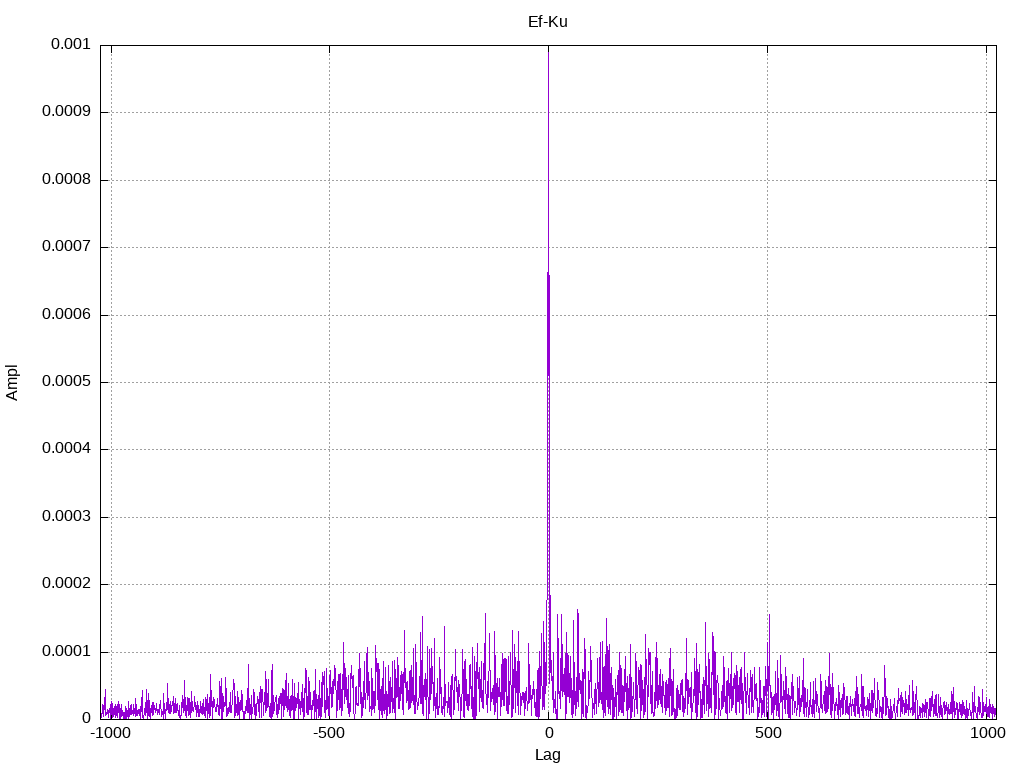Click the 0.0008 y-axis tick label
This screenshot has height=768, width=1024.
(x=66, y=180)
